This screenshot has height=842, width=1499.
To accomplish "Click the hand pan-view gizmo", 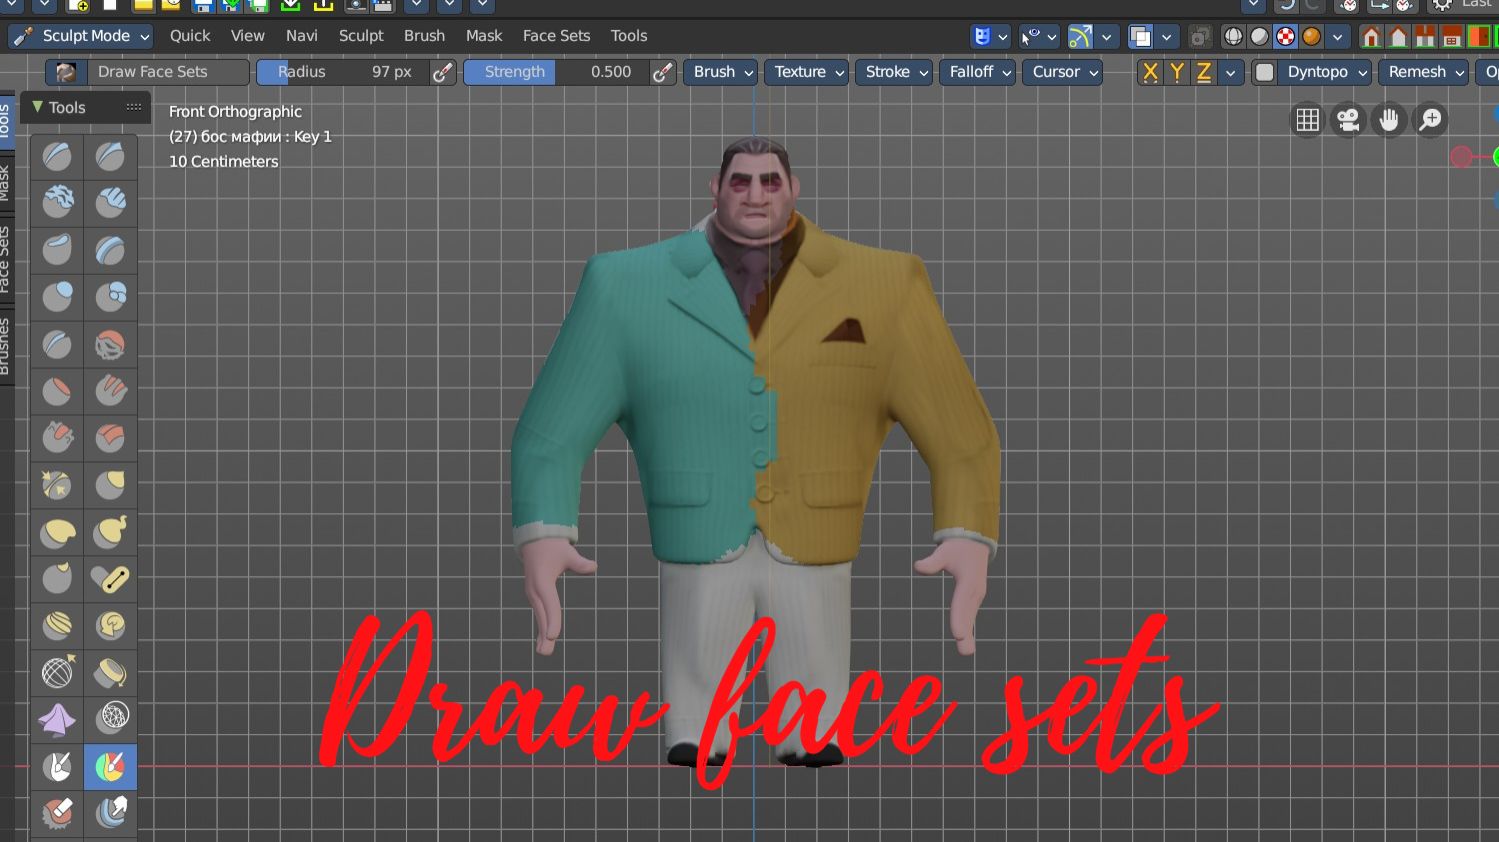I will (1389, 120).
